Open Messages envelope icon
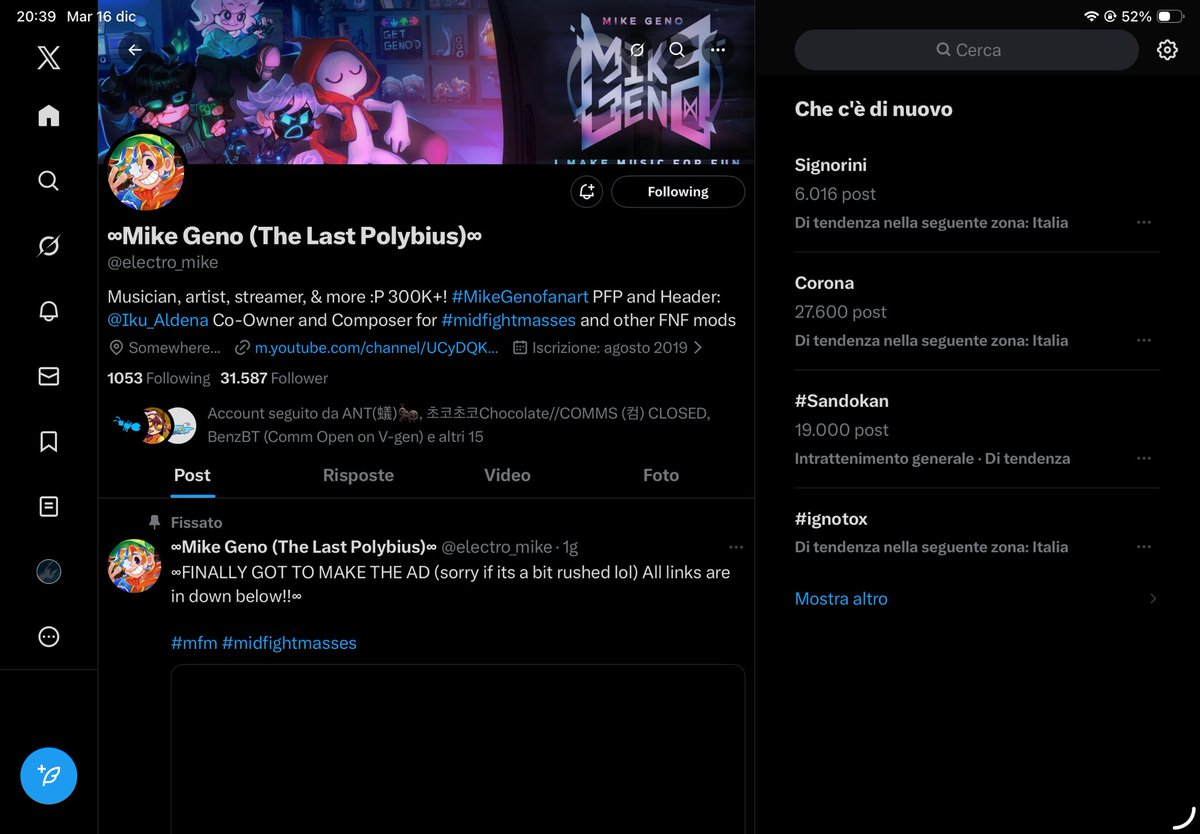Viewport: 1200px width, 834px height. point(48,376)
